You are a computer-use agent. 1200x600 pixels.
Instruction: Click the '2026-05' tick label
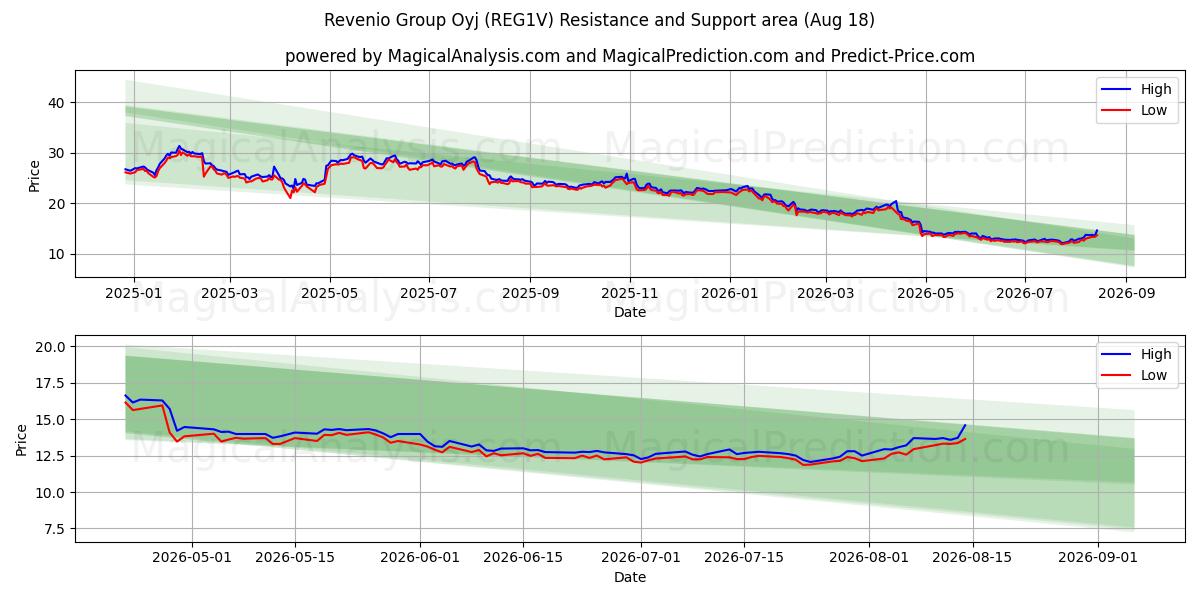pos(925,293)
